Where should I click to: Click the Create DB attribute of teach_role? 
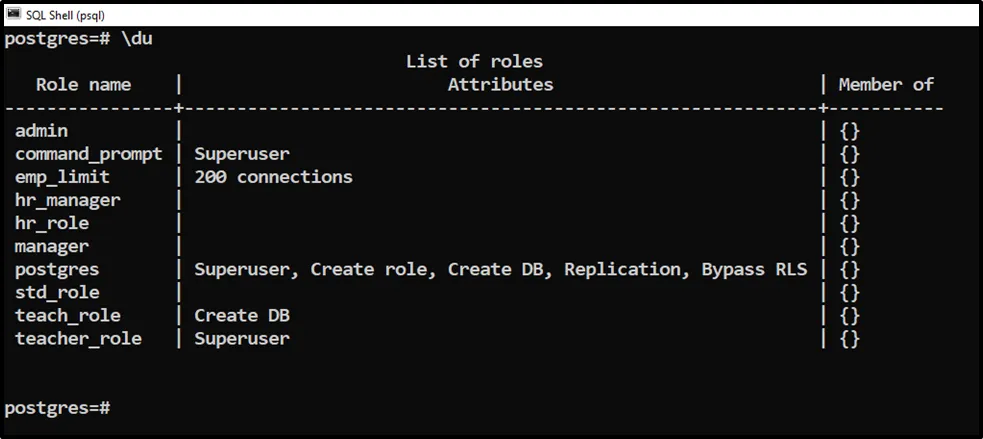tap(242, 315)
